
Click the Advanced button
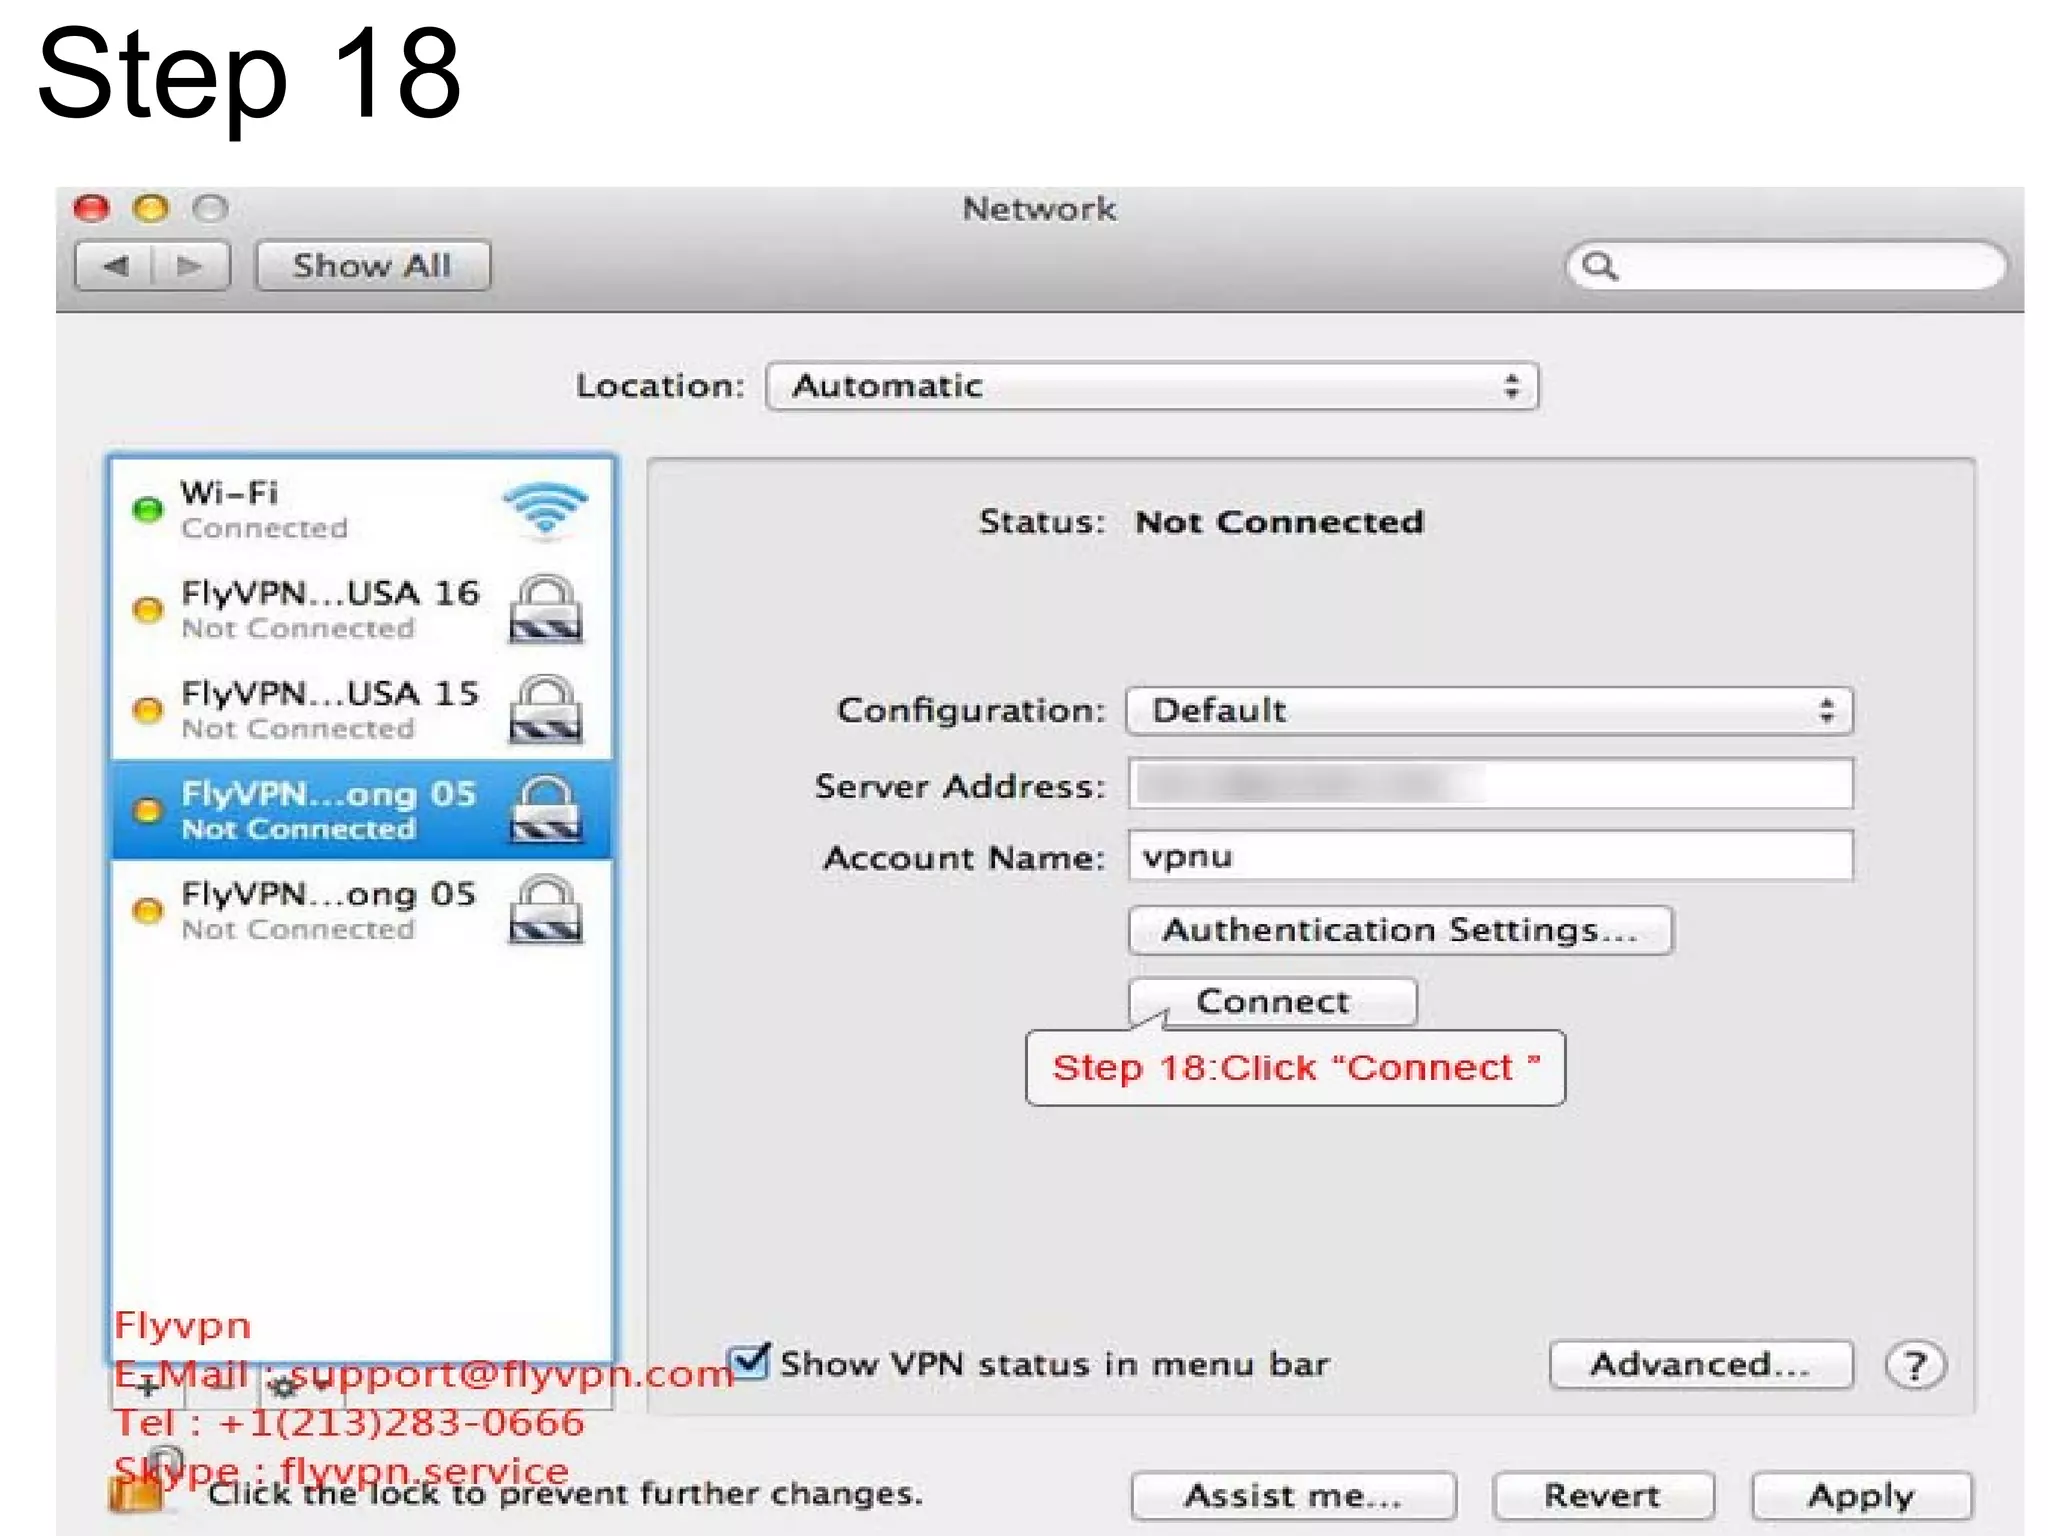[1699, 1365]
